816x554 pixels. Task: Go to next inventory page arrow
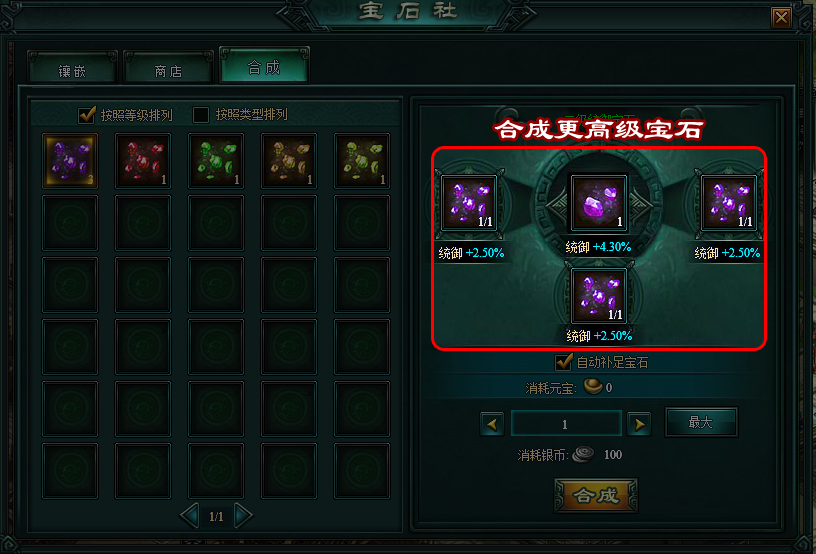[243, 516]
